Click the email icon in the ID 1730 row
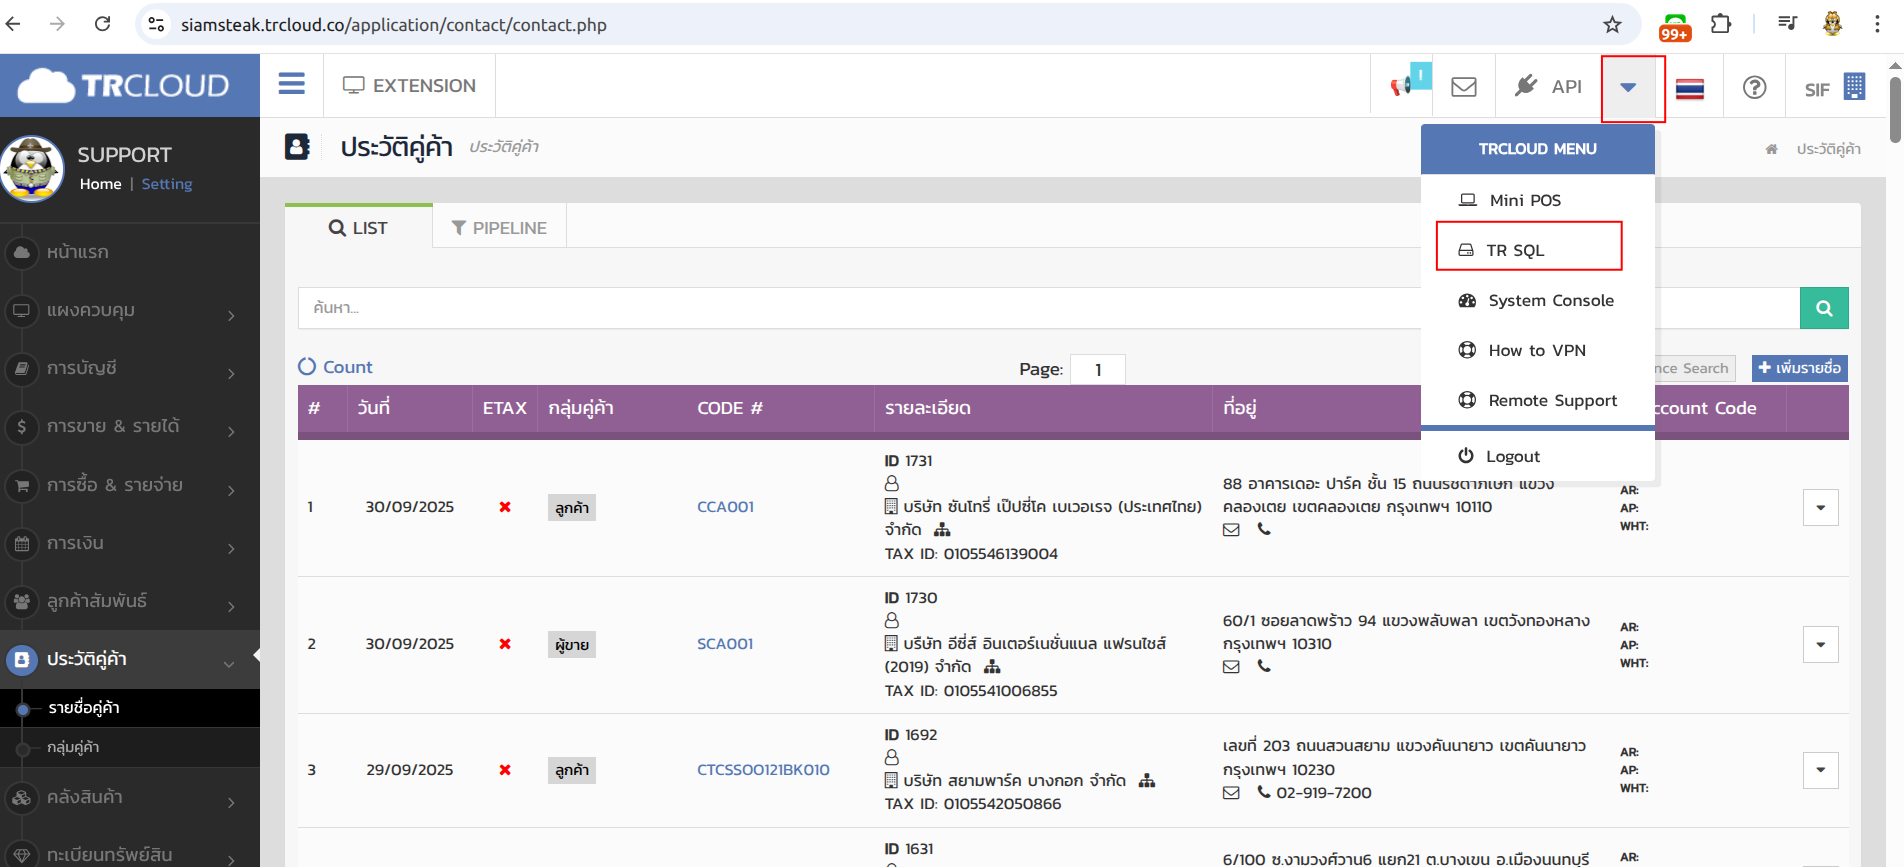The image size is (1904, 867). (1231, 667)
